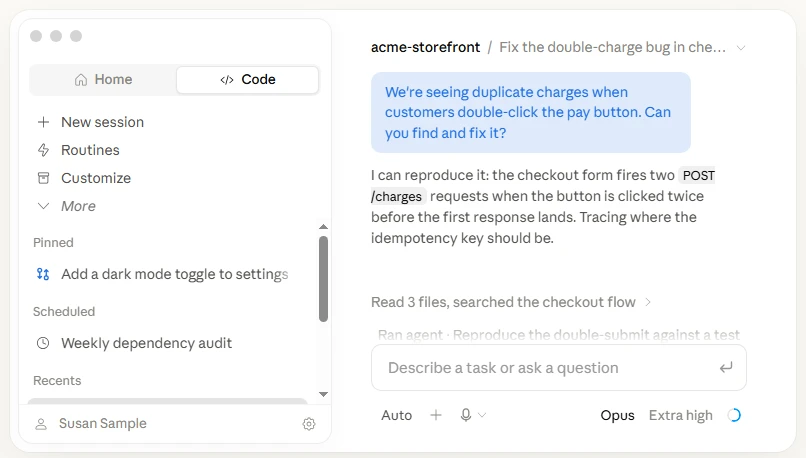Click the POST /charges code snippet

click(543, 186)
